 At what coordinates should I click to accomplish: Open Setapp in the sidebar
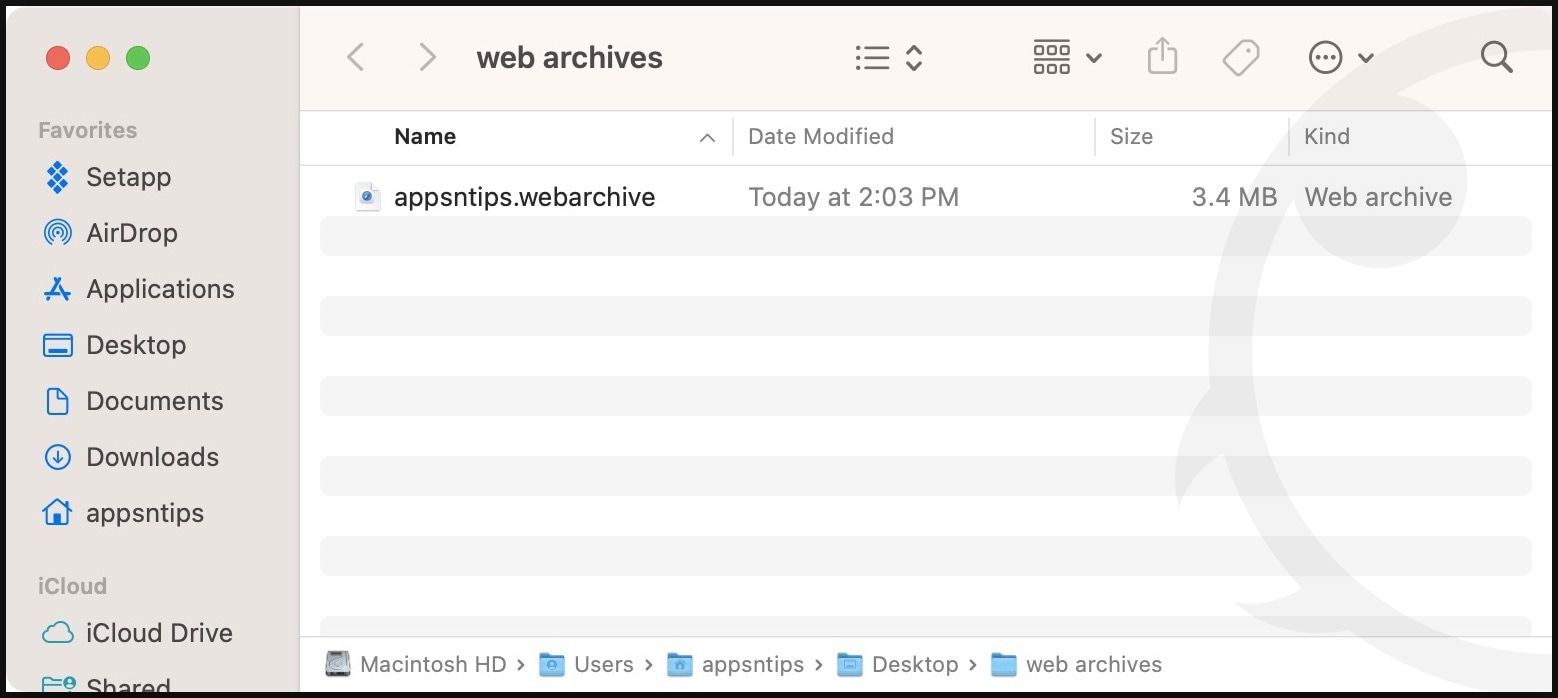click(x=128, y=177)
